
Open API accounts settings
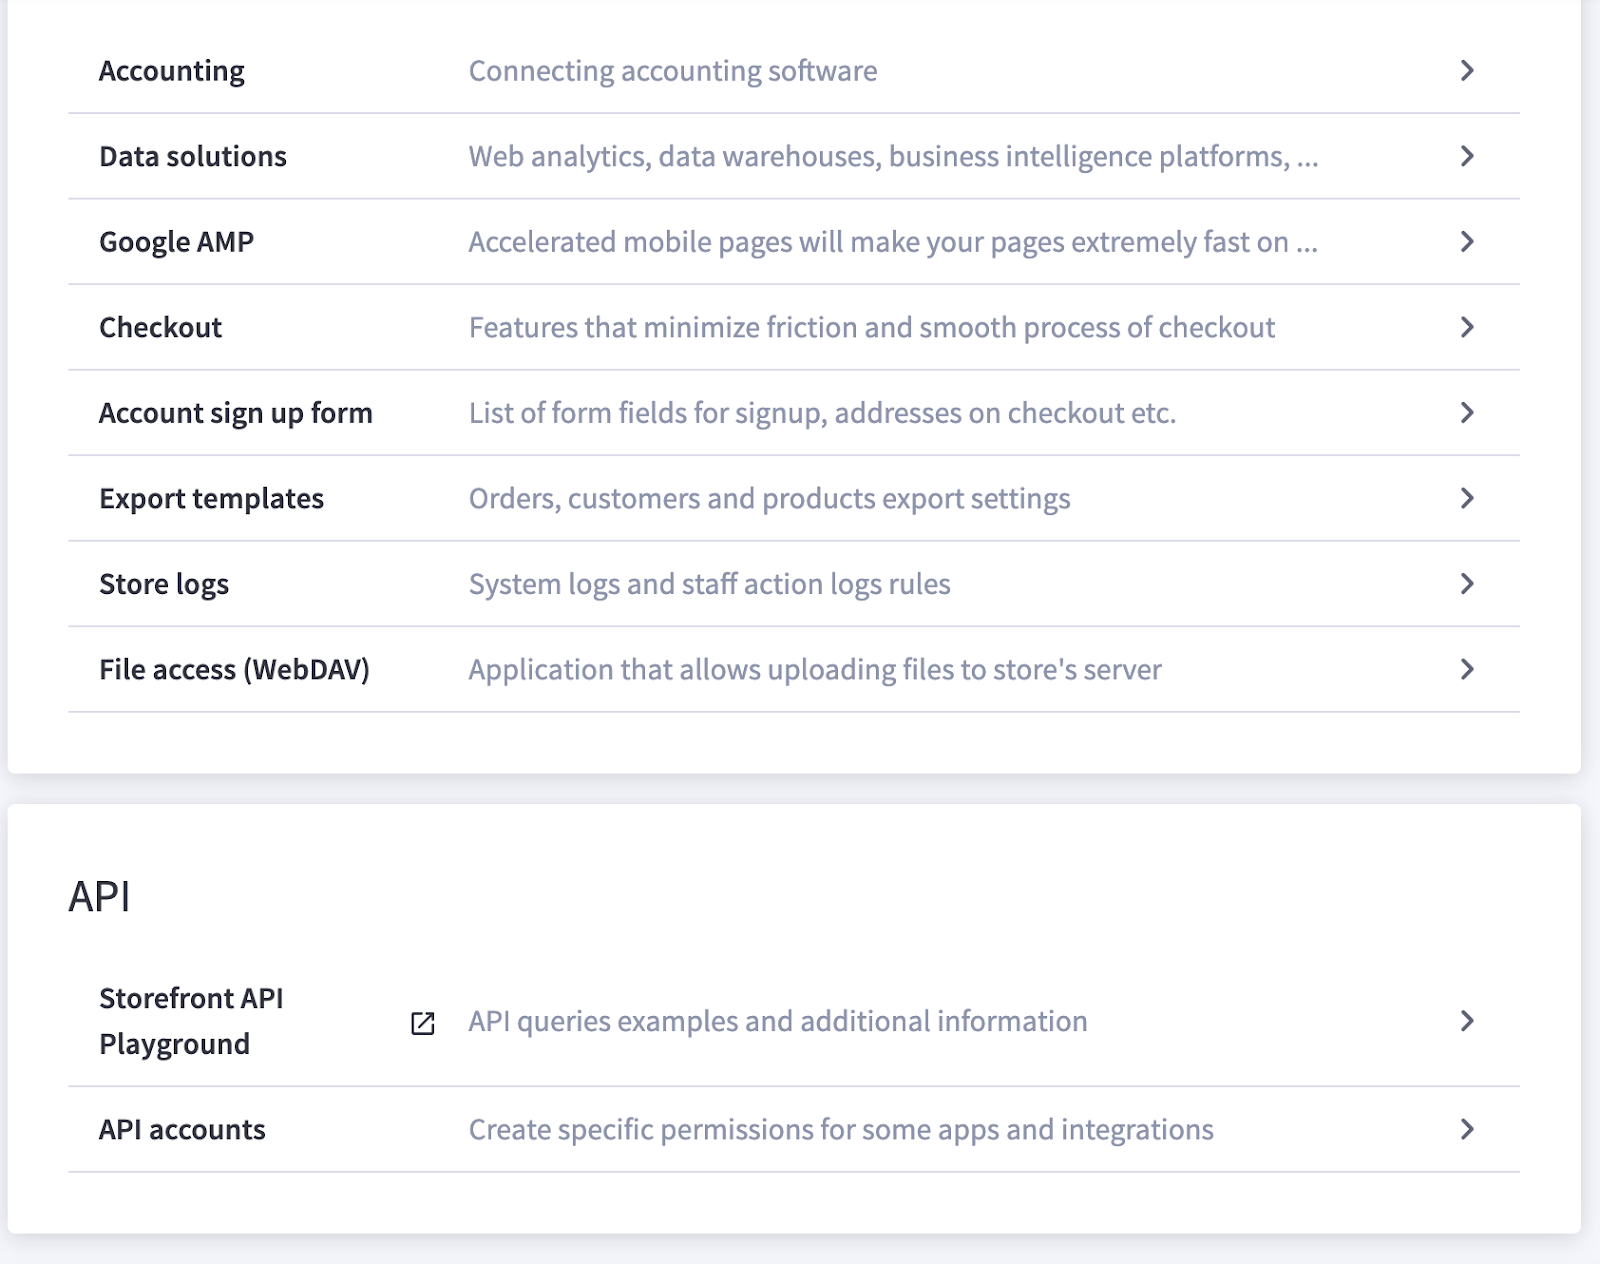pos(182,1129)
